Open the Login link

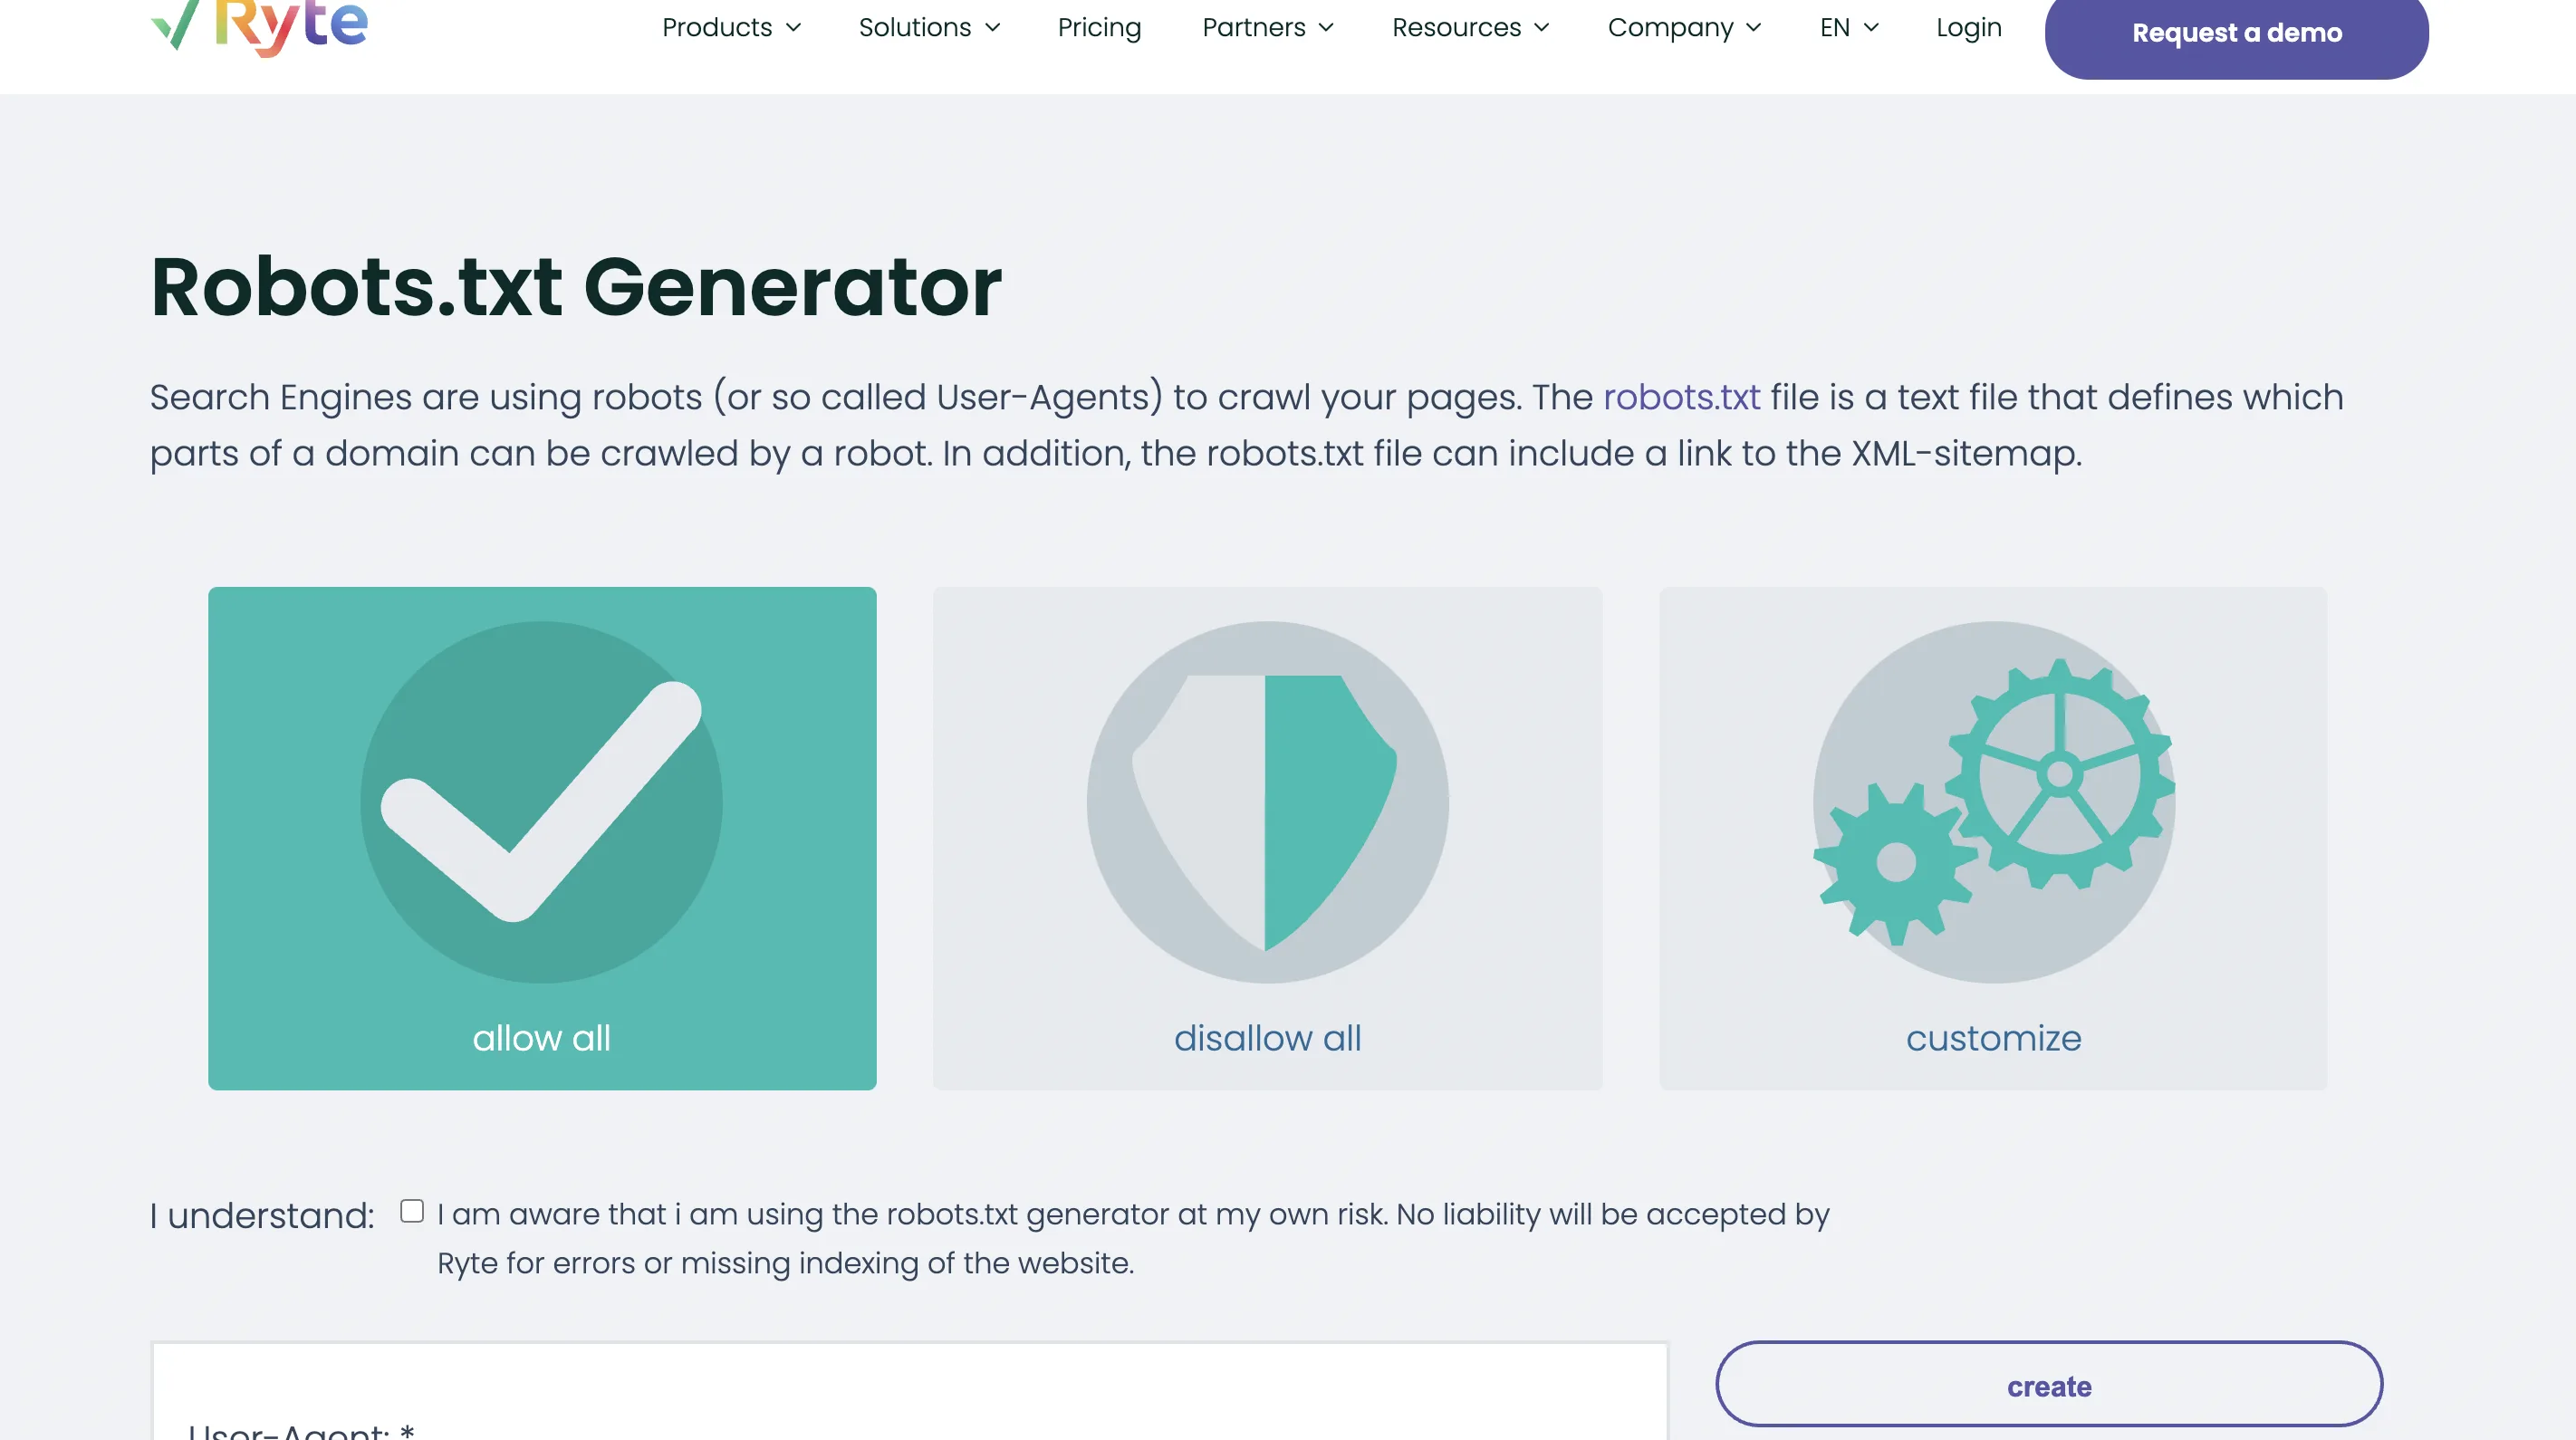pos(1968,28)
